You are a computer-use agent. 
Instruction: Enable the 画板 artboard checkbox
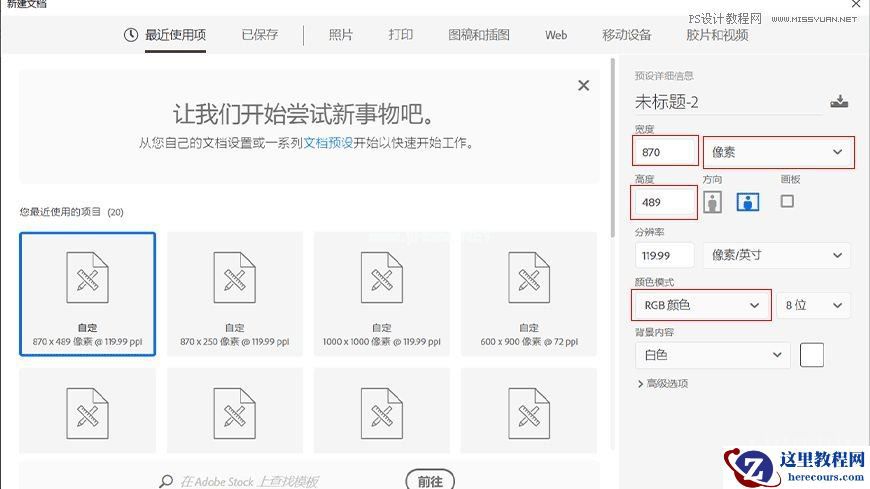click(x=787, y=201)
